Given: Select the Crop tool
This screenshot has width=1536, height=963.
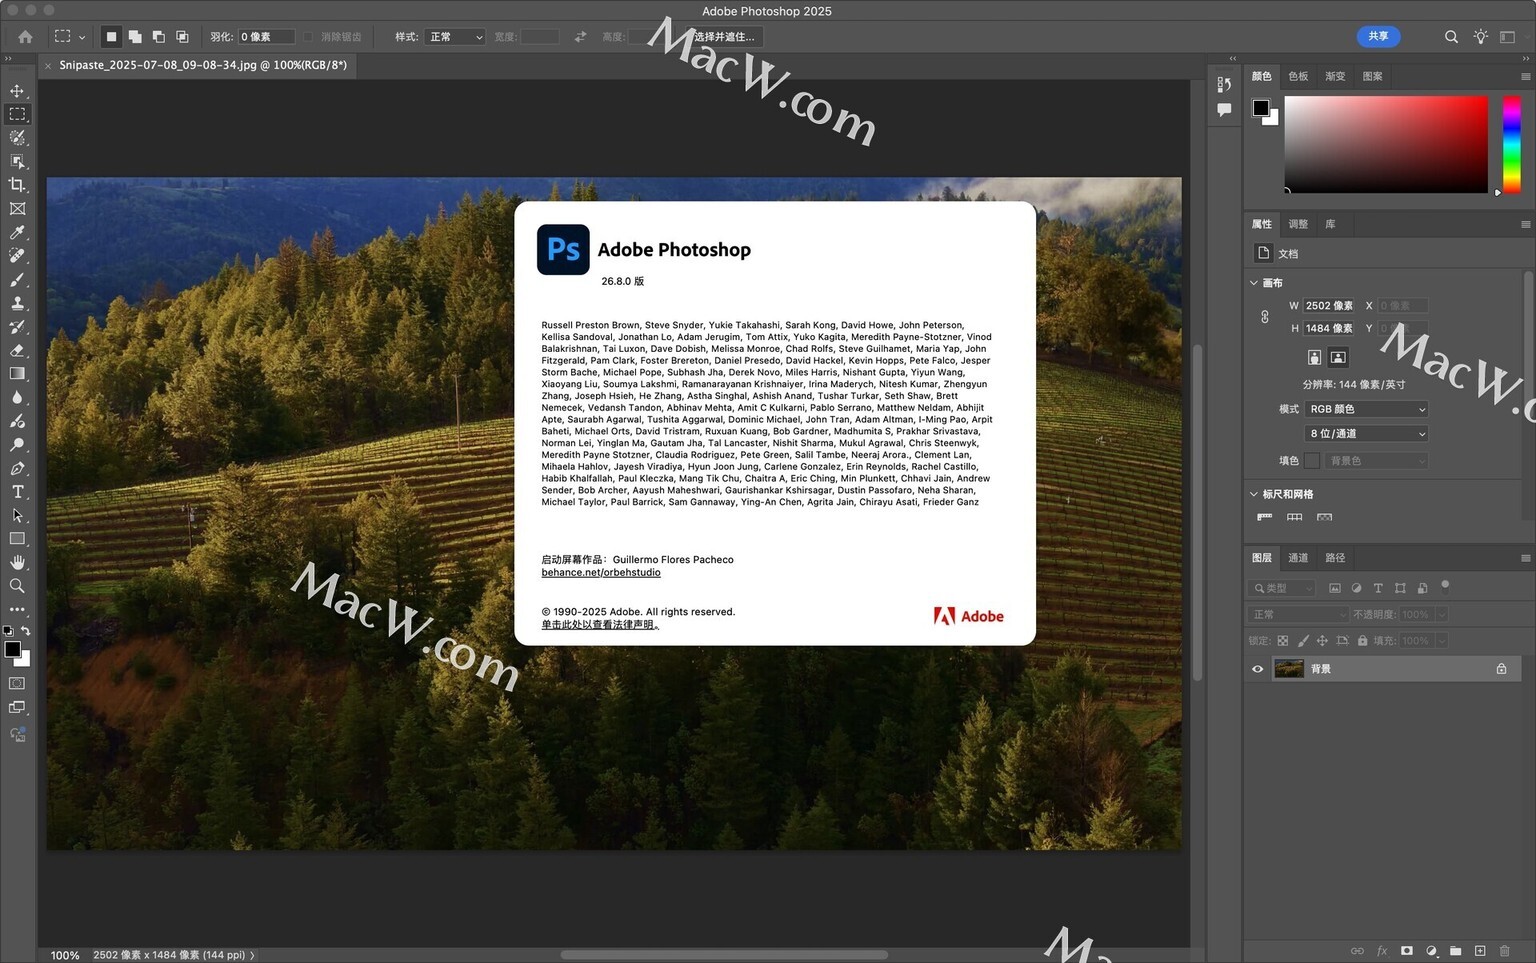Looking at the screenshot, I should (17, 185).
